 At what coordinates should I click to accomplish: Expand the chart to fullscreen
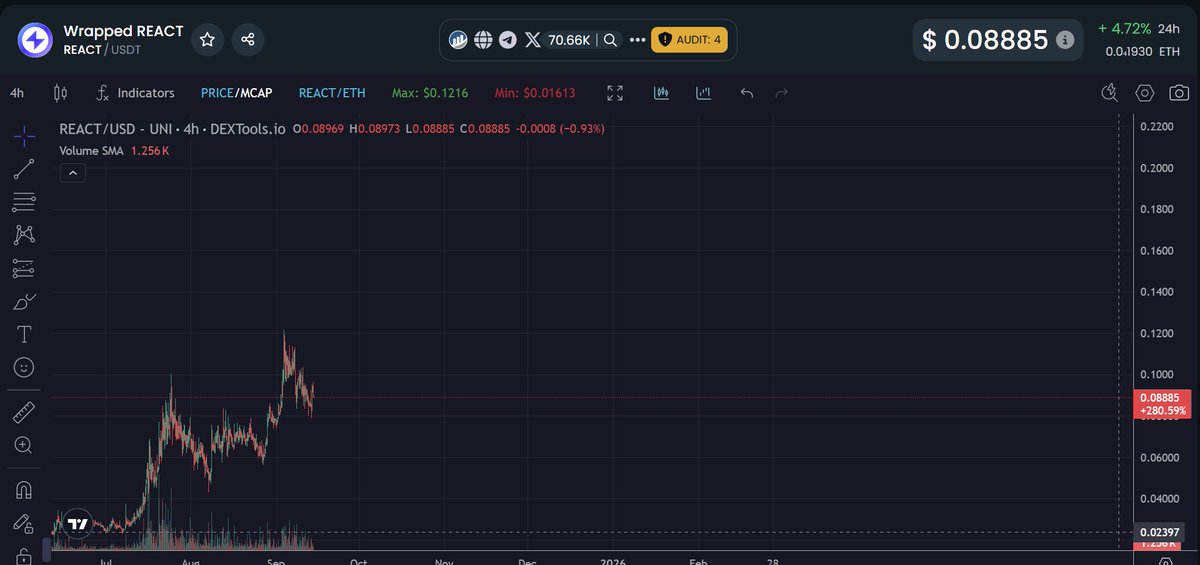click(615, 93)
